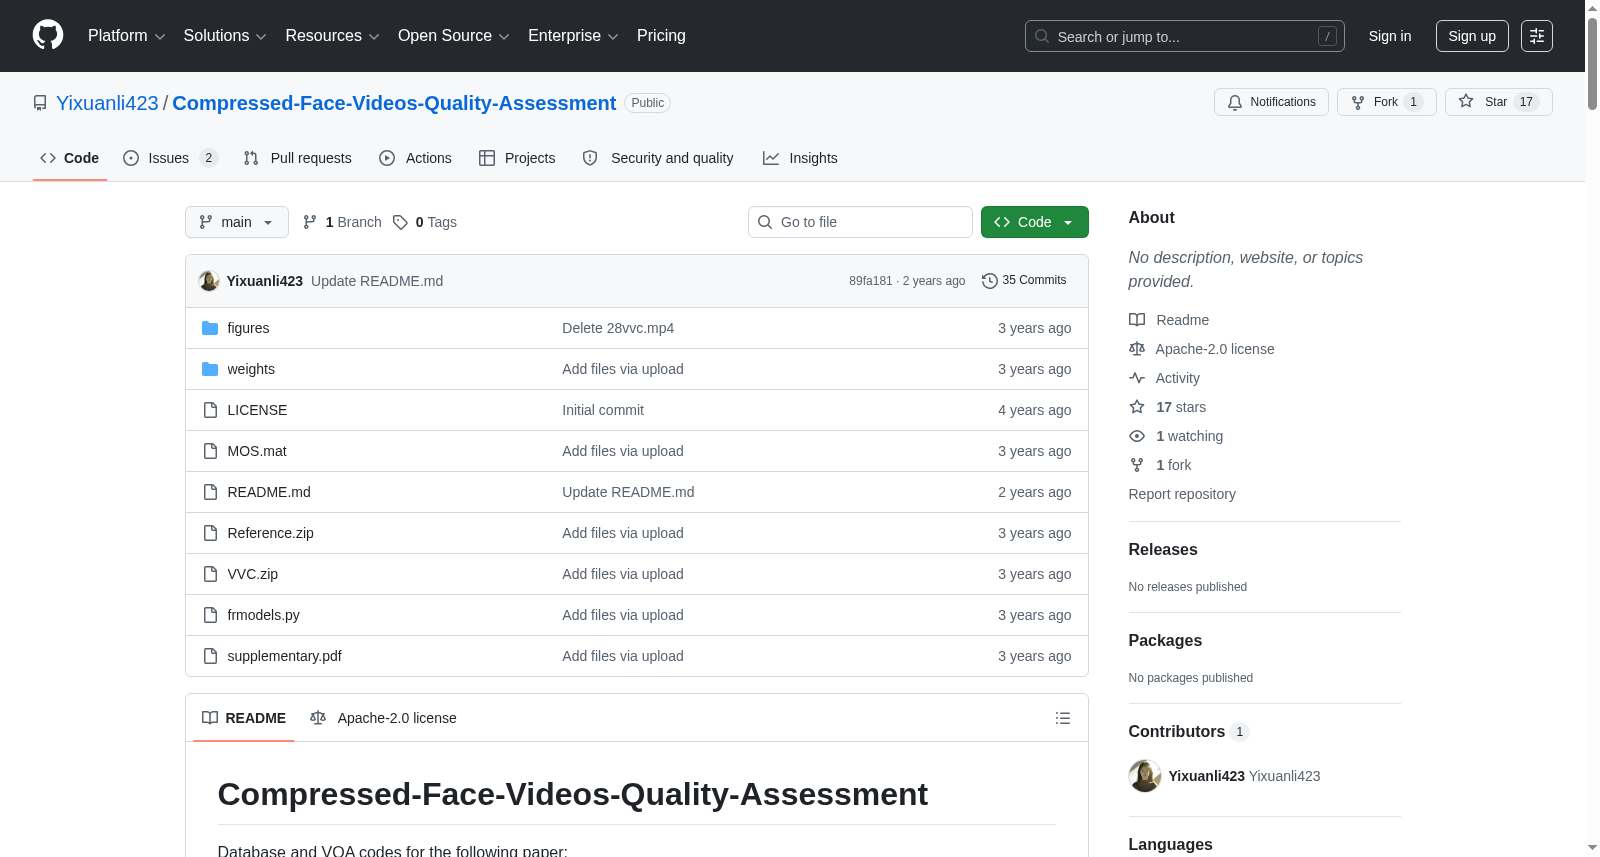Open the MOS.mat file
This screenshot has height=857, width=1600.
(257, 451)
